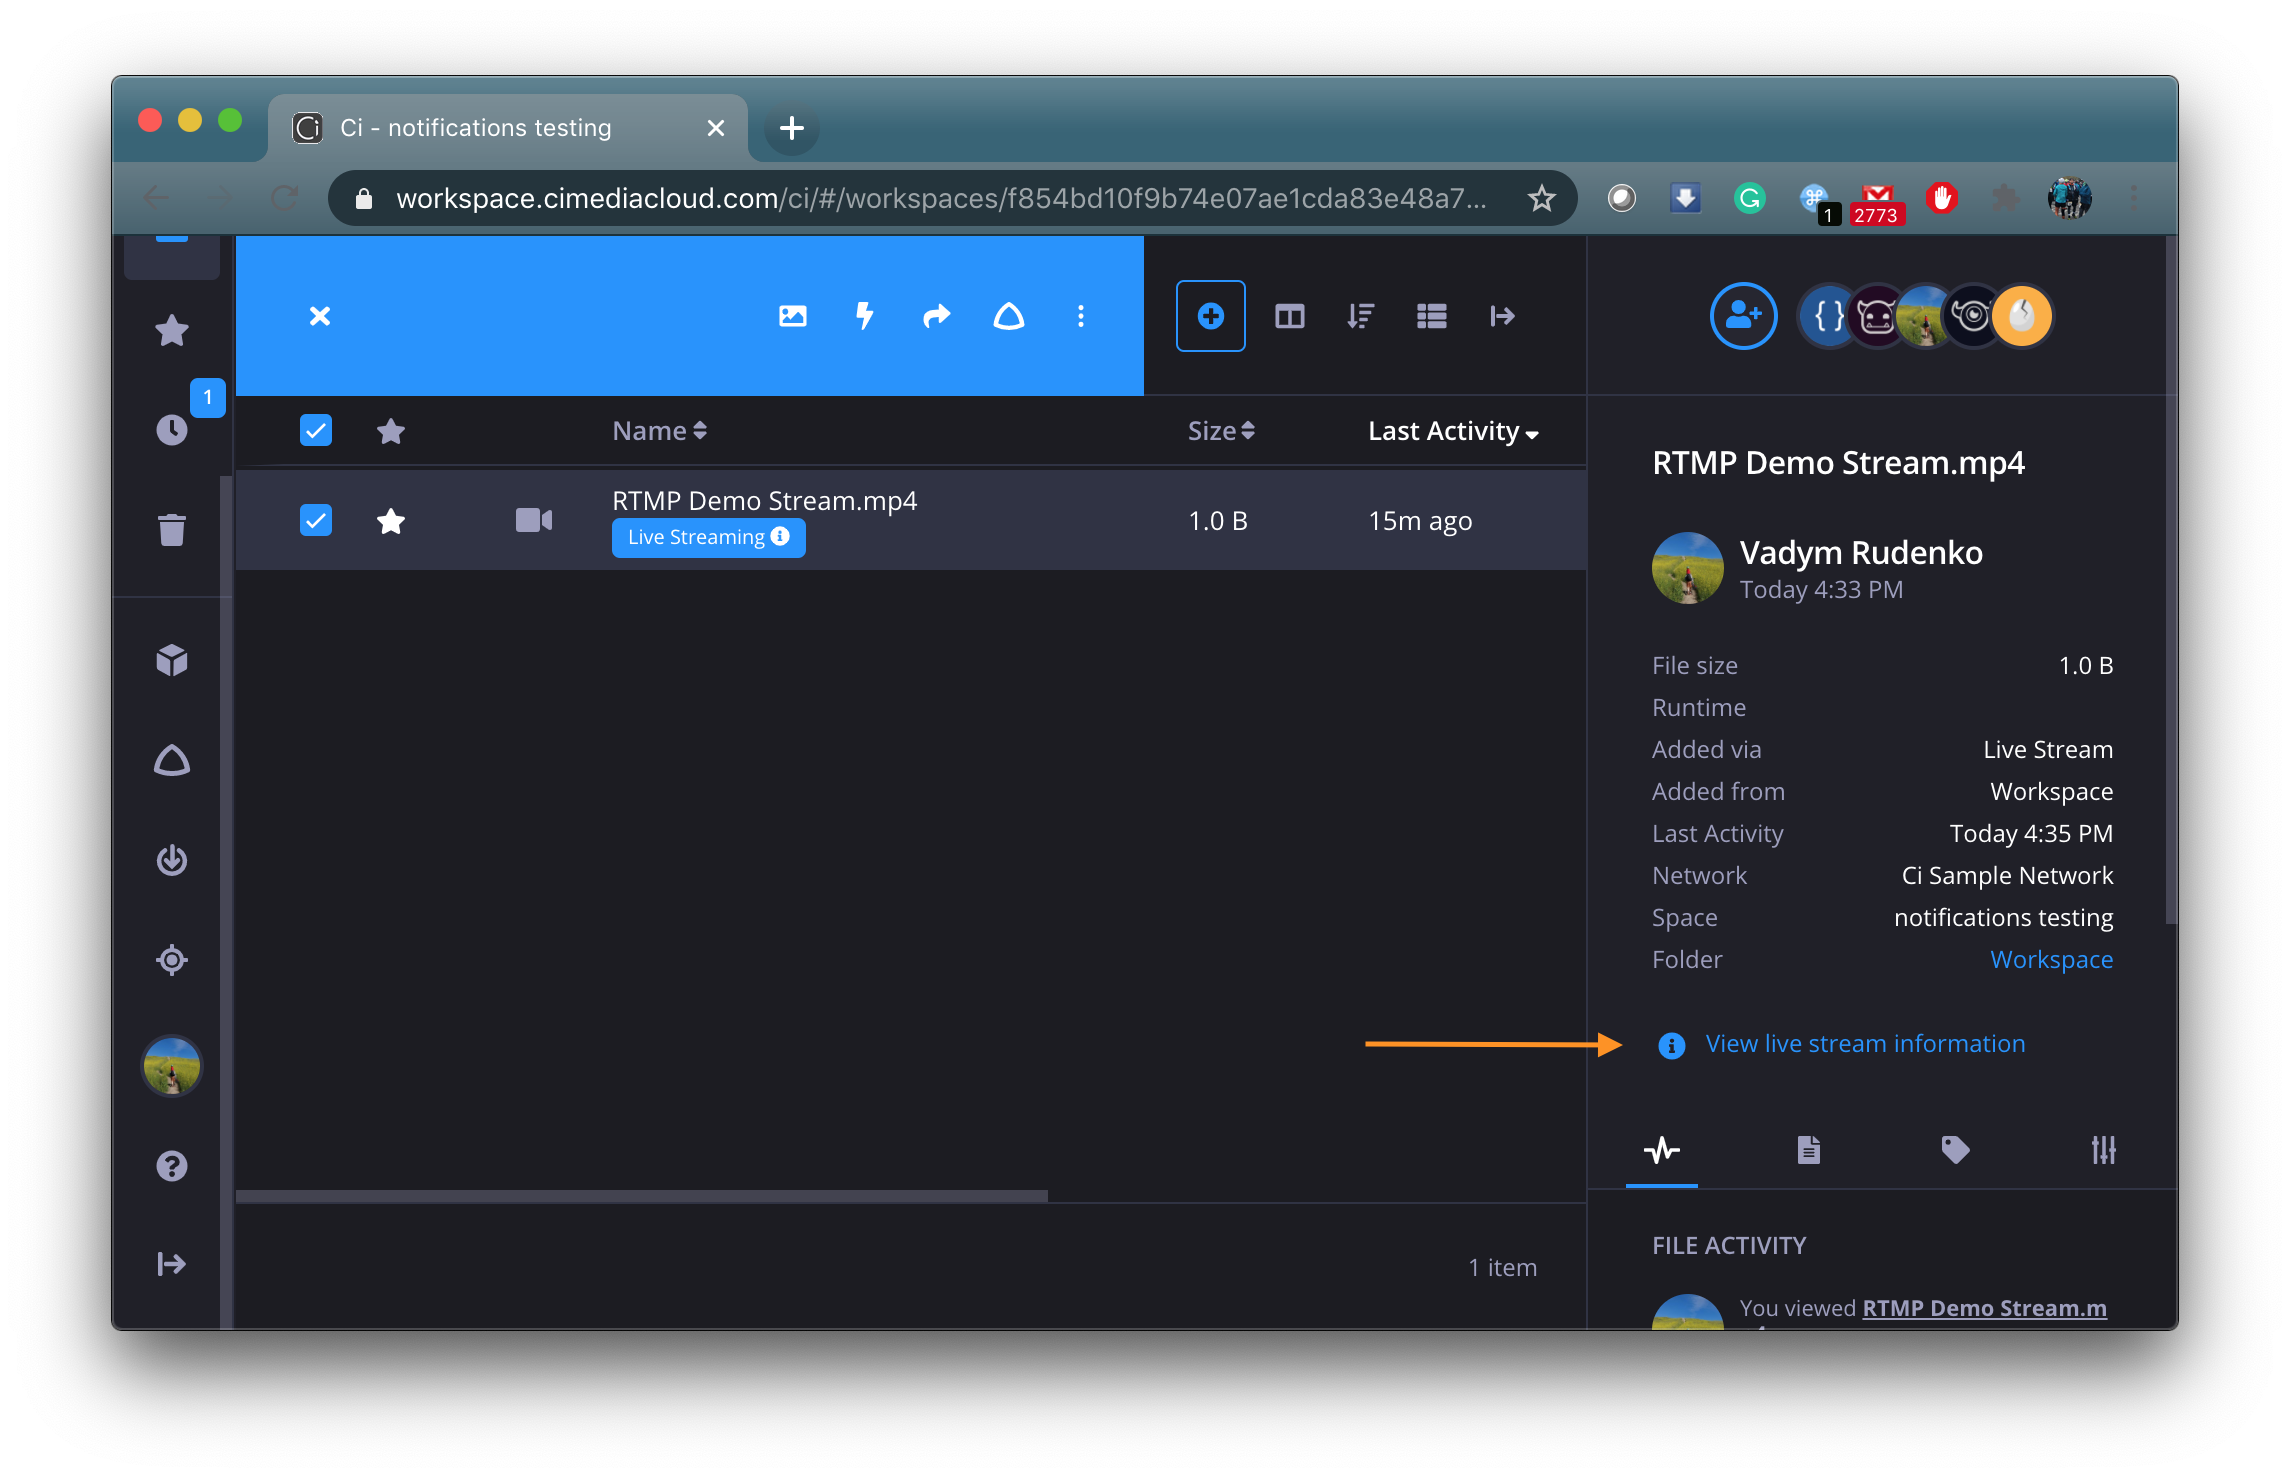The height and width of the screenshot is (1478, 2290).
Task: Open the Workspace folder link
Action: coord(2051,959)
